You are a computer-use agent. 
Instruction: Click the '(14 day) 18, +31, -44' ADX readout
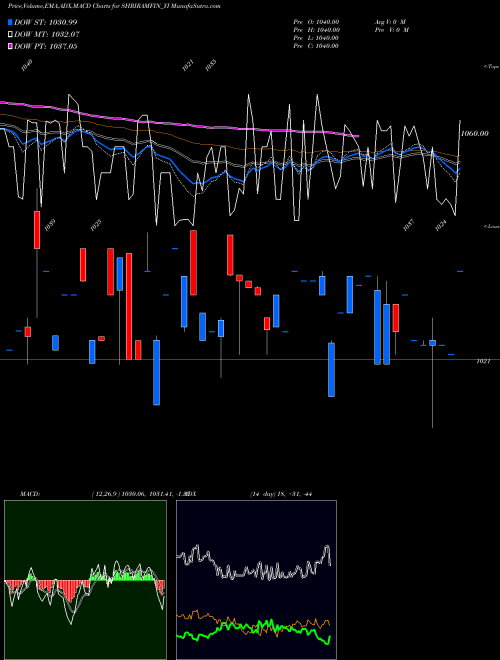[x=281, y=494]
